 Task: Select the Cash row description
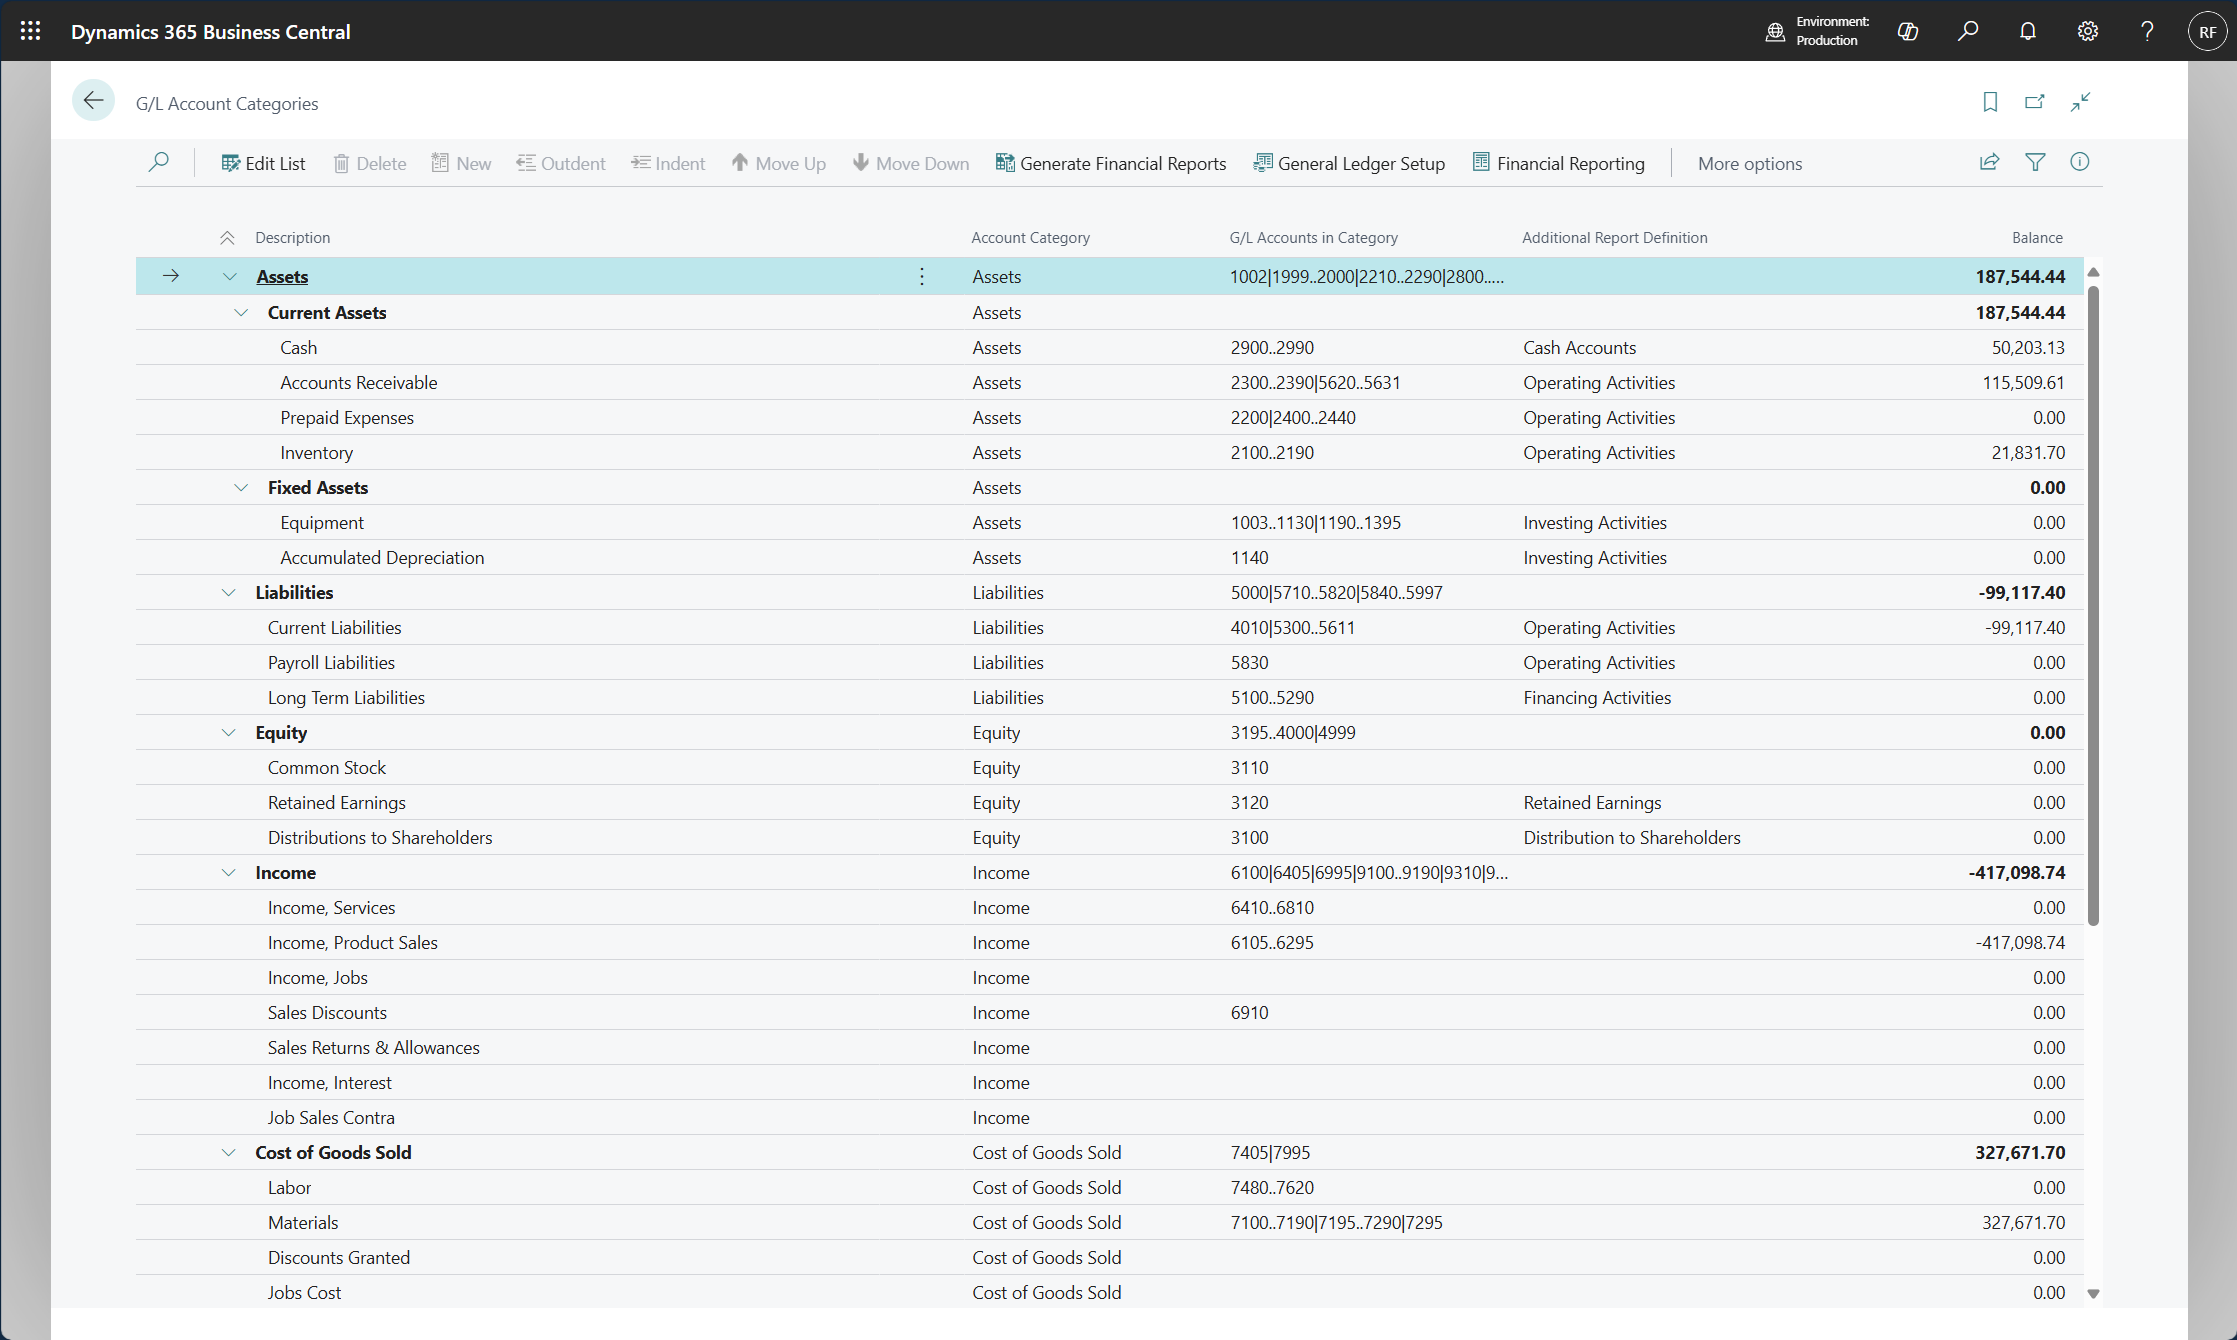point(298,348)
